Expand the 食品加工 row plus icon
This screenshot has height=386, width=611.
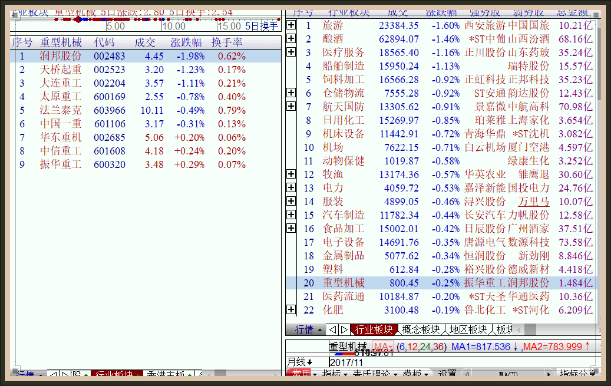pyautogui.click(x=291, y=228)
